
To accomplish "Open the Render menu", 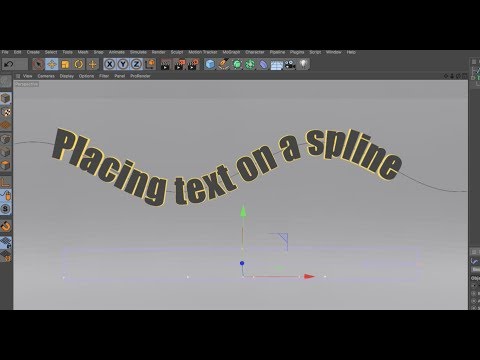I will (x=158, y=52).
